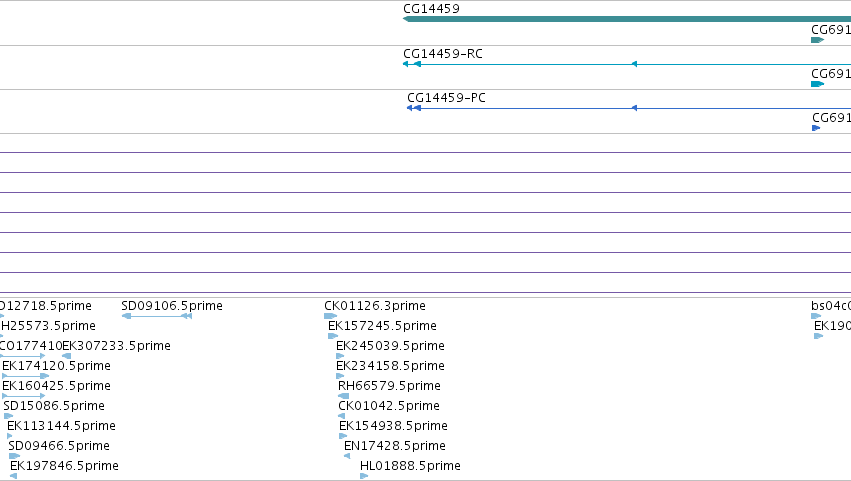Image resolution: width=851 pixels, height=481 pixels.
Task: Click the CK01042.5prime label
Action: [x=389, y=406]
